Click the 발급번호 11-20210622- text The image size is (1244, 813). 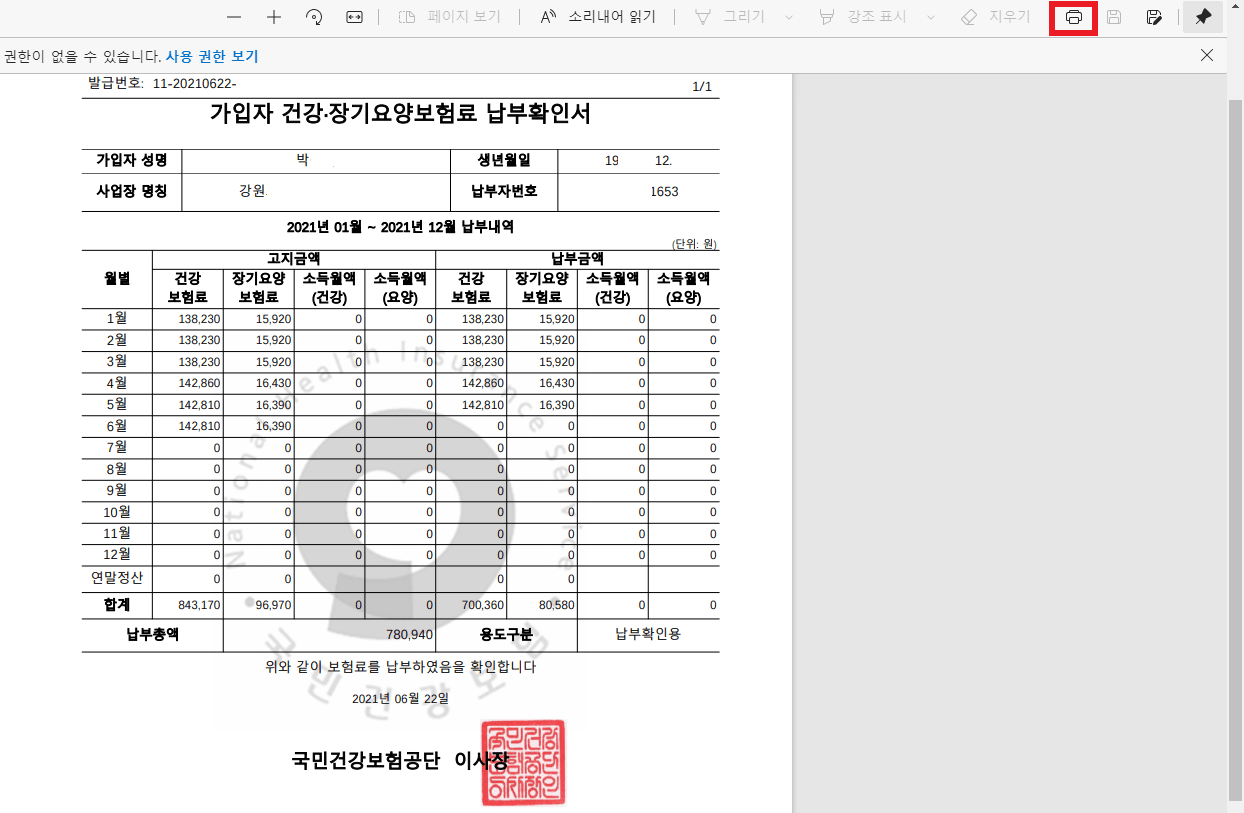[162, 83]
